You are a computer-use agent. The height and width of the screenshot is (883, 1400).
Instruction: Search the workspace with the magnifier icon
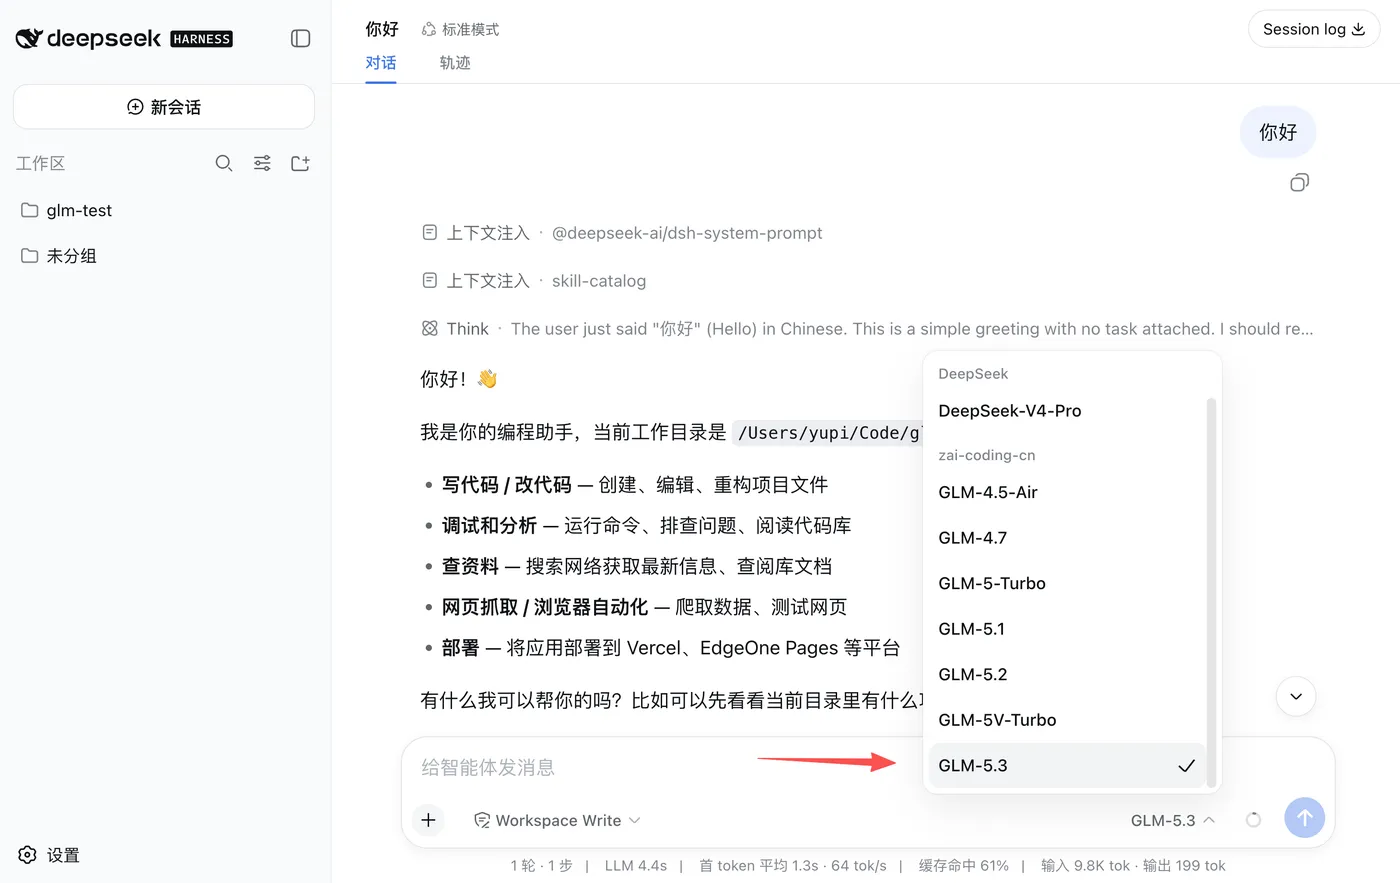point(224,163)
